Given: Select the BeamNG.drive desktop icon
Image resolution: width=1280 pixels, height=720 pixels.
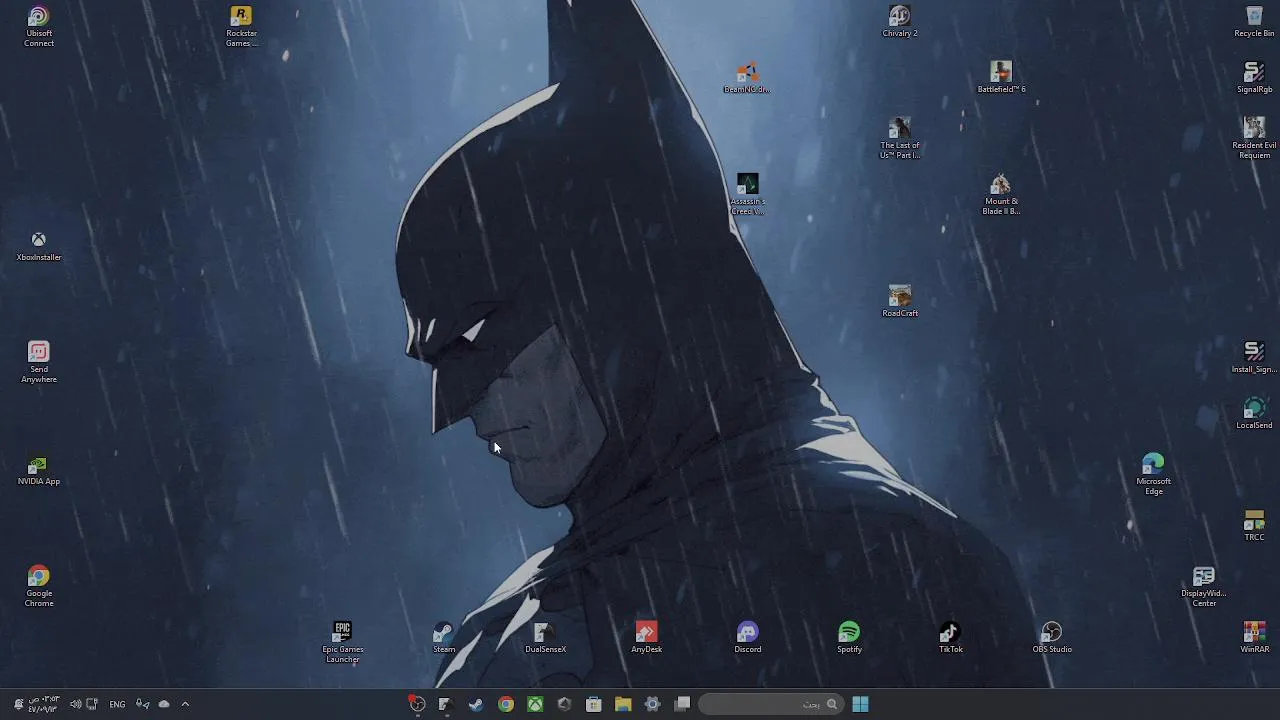Looking at the screenshot, I should (747, 78).
